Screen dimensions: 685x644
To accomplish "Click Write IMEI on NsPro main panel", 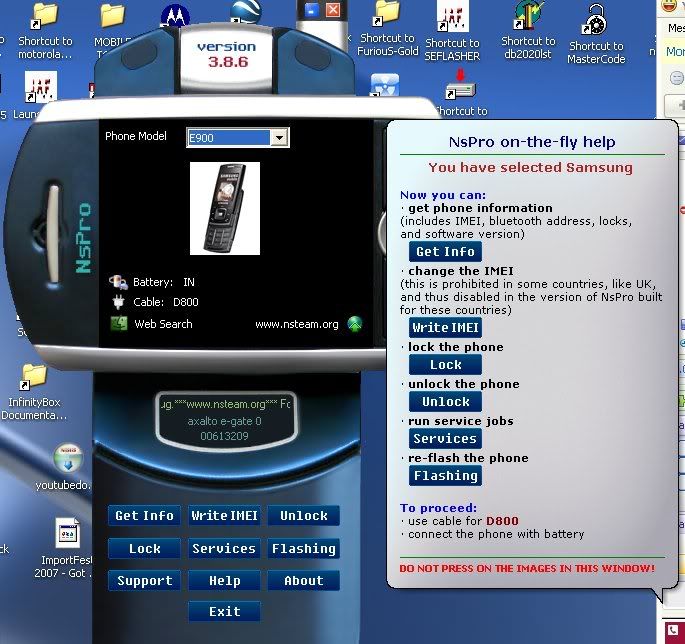I will 225,516.
